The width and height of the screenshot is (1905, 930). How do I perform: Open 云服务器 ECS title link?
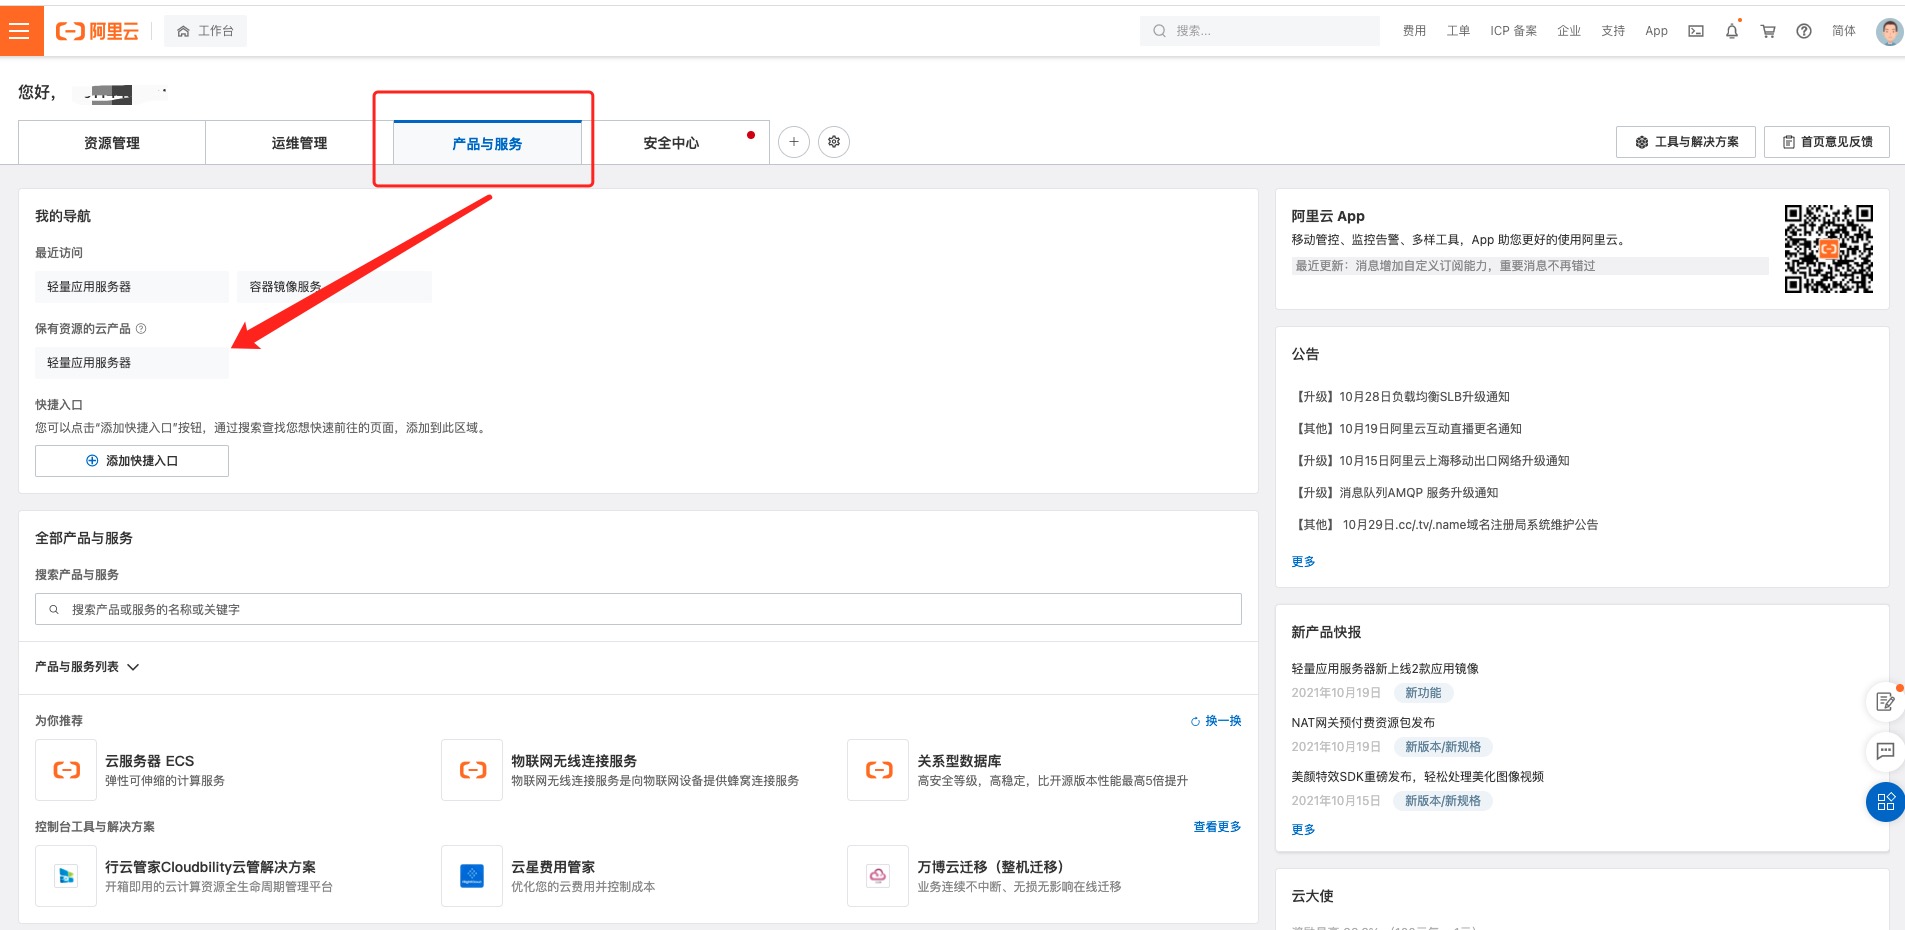tap(150, 761)
